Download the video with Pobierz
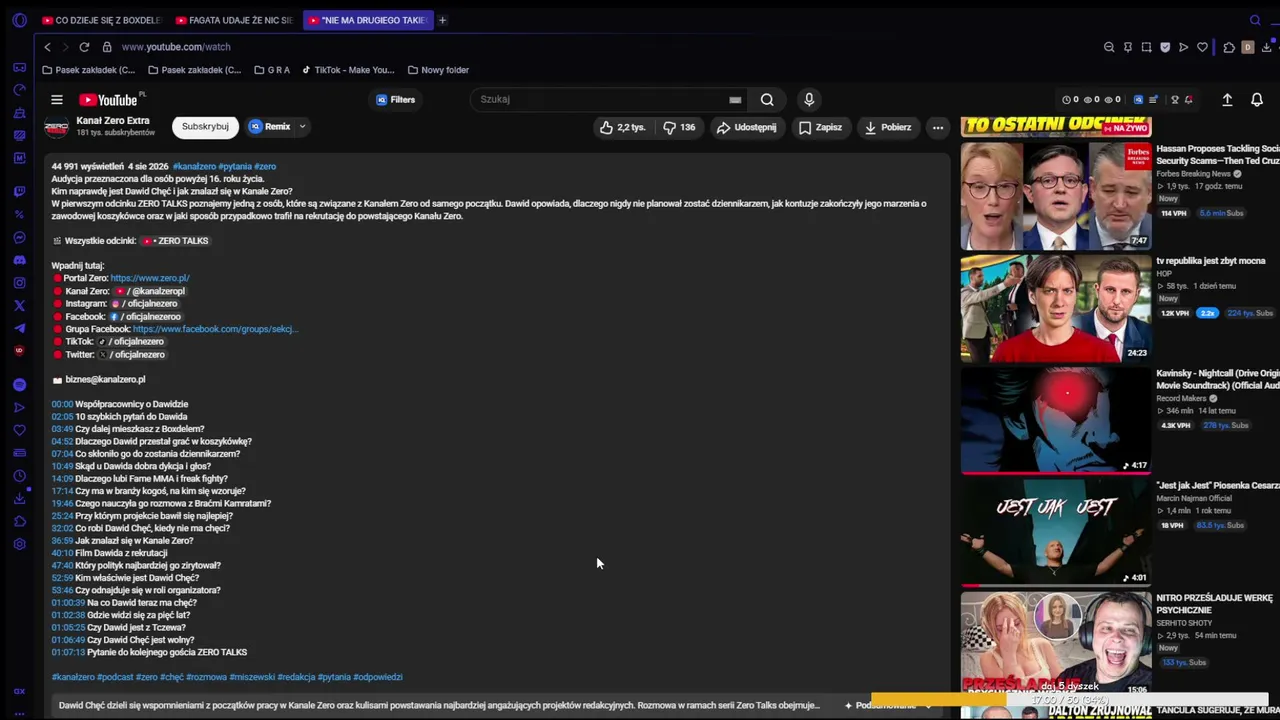Image resolution: width=1280 pixels, height=720 pixels. [888, 128]
